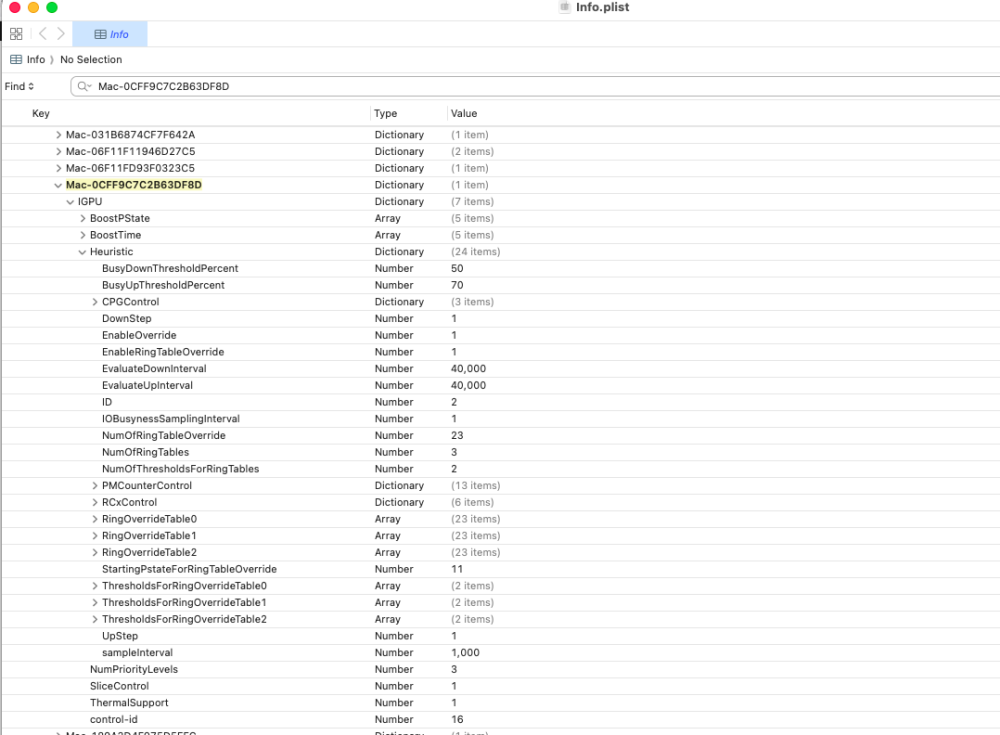Viewport: 1000px width, 735px height.
Task: Select the NumOfRingTables key
Action: point(145,452)
